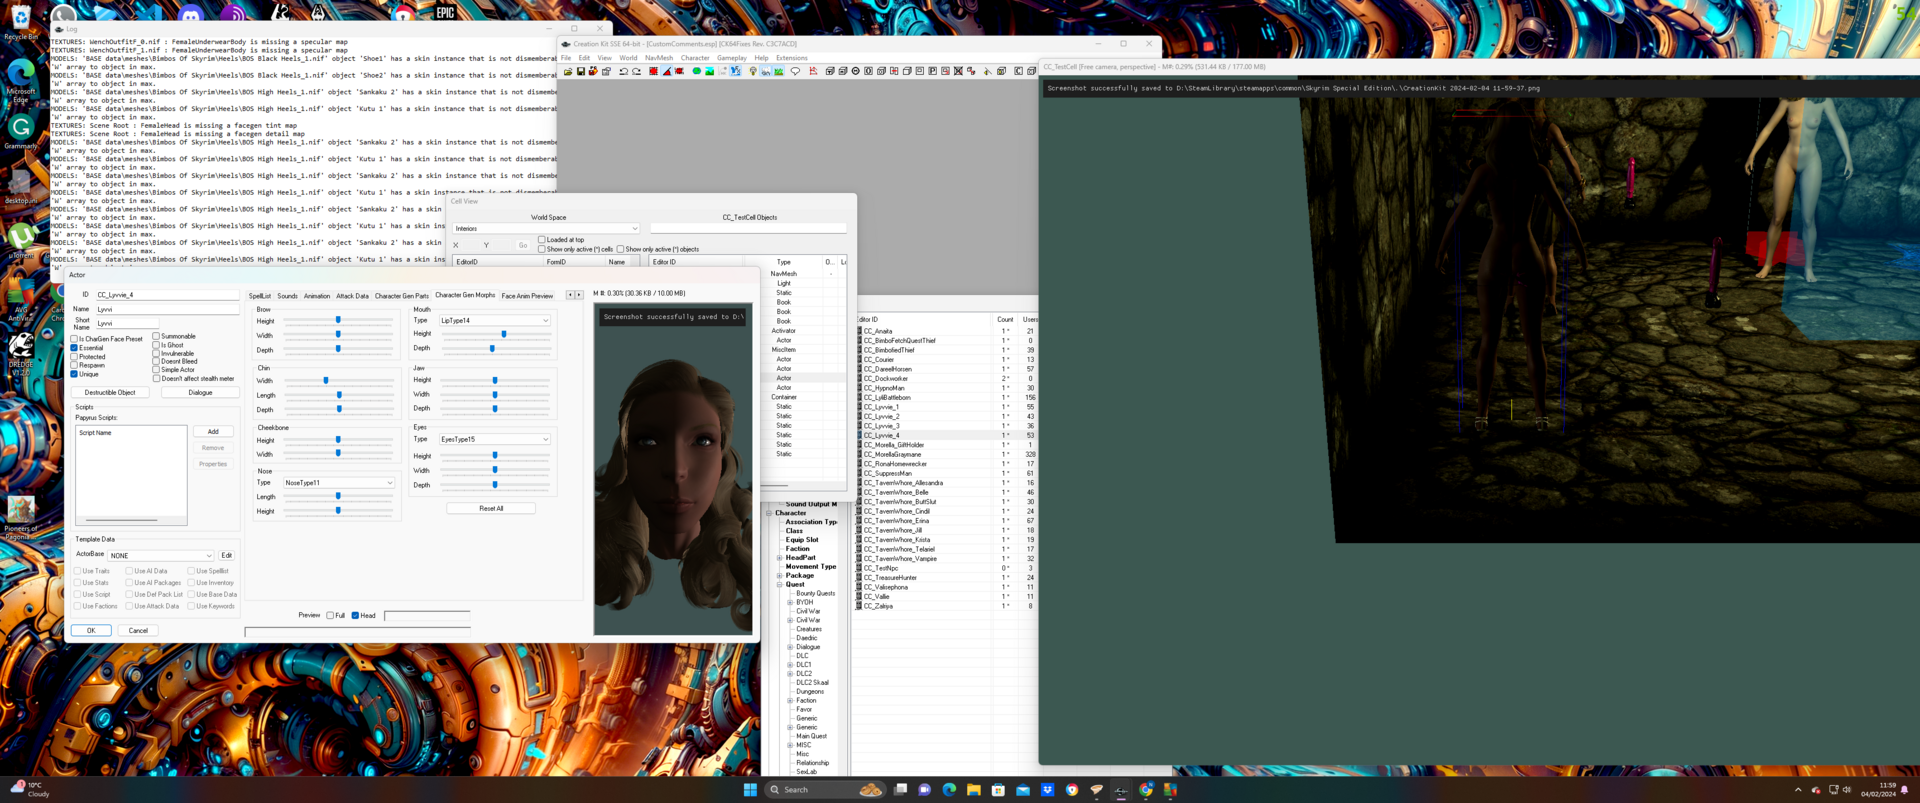Toggle the Unique checkbox
The width and height of the screenshot is (1920, 803).
pyautogui.click(x=74, y=374)
